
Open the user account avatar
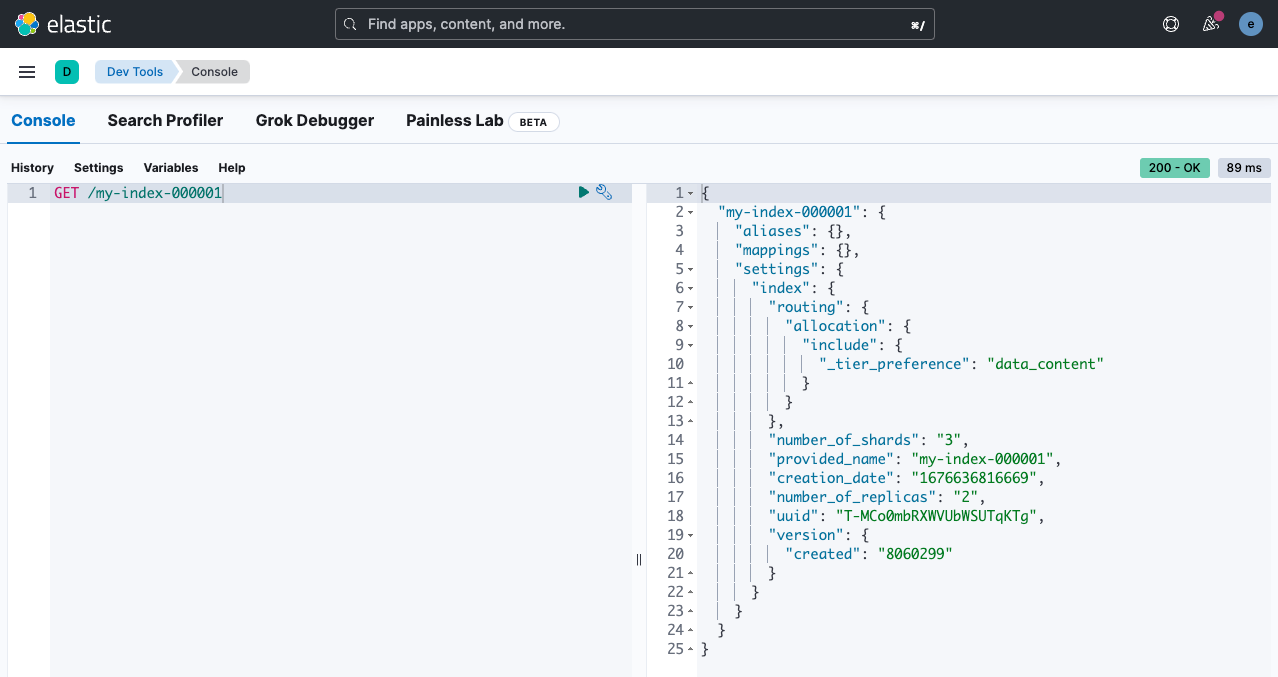point(1251,24)
